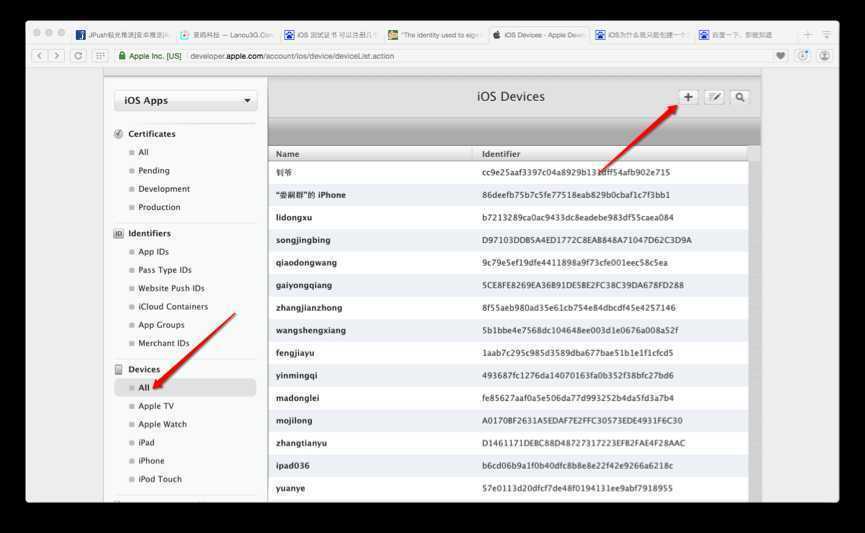Open the search magnifier in iOS Devices
Image resolution: width=865 pixels, height=533 pixels.
[740, 97]
